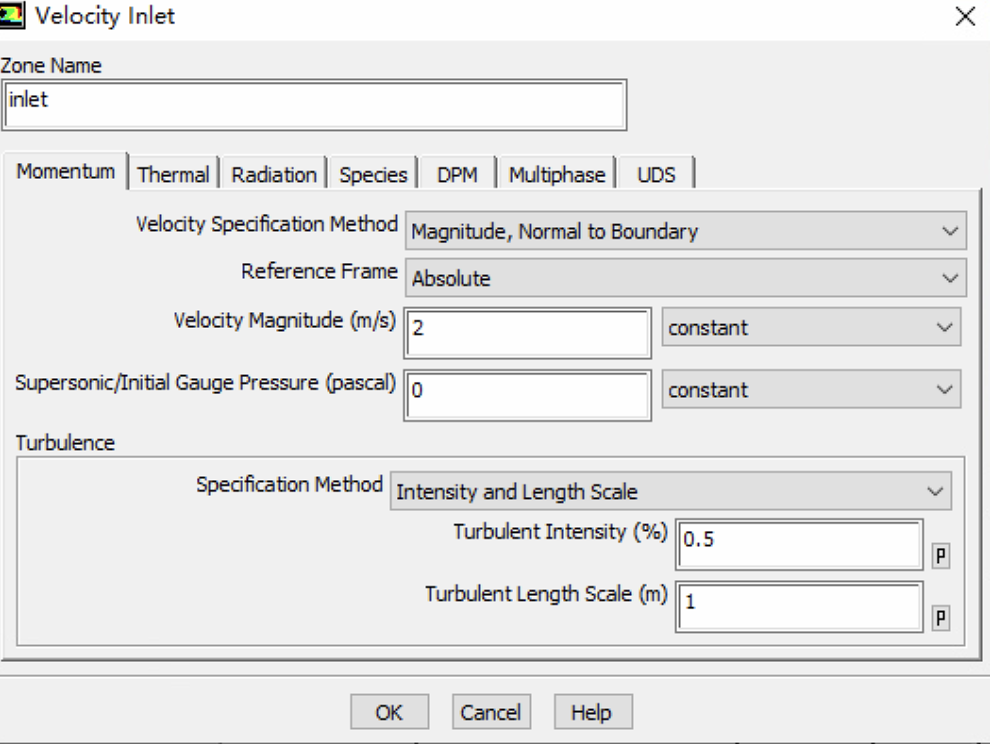Viewport: 990px width, 744px height.
Task: Open Velocity Magnitude constant dropdown
Action: [810, 328]
